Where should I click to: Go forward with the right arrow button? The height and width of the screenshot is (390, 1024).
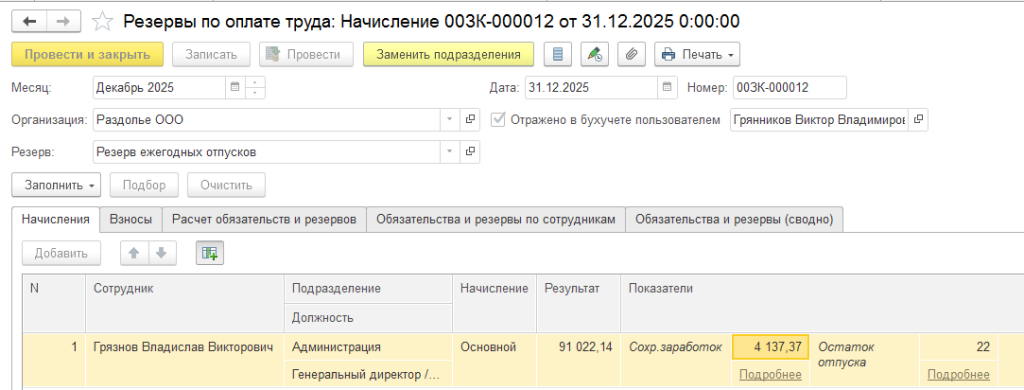point(63,22)
